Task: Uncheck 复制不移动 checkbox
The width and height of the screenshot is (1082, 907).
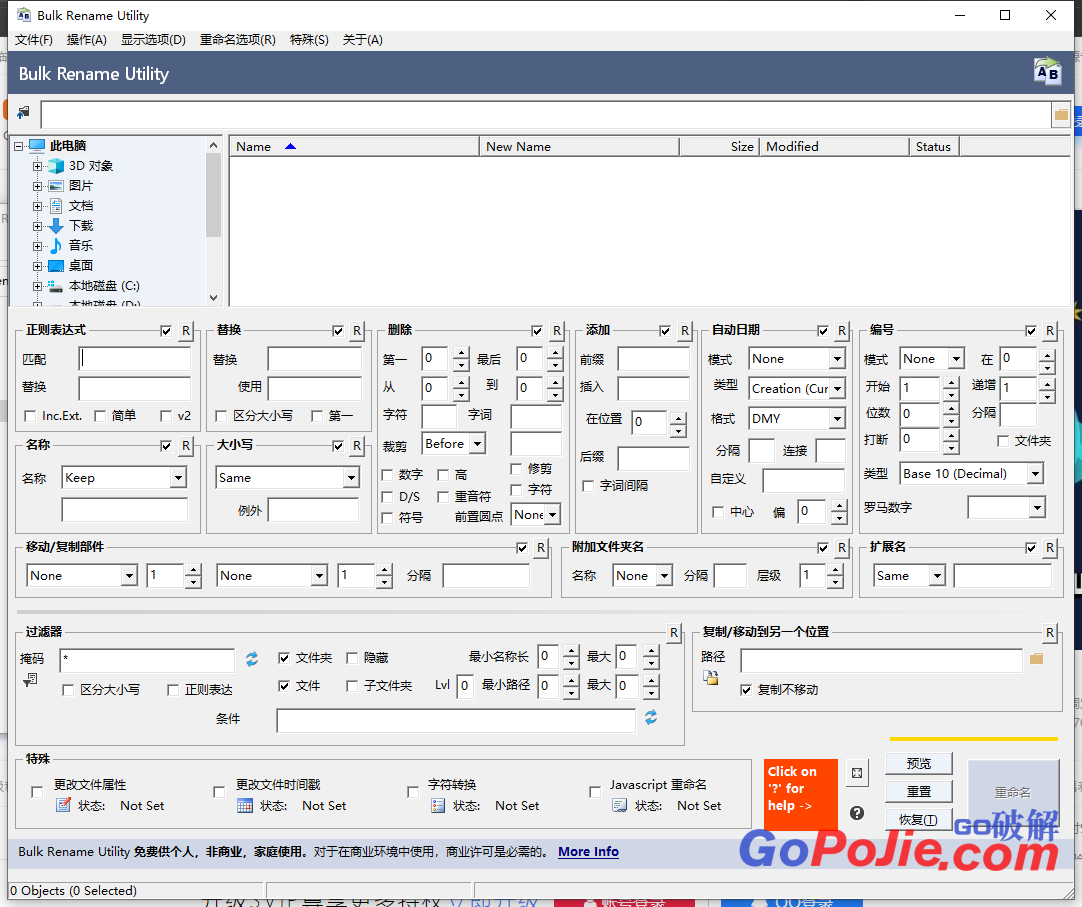Action: tap(746, 690)
